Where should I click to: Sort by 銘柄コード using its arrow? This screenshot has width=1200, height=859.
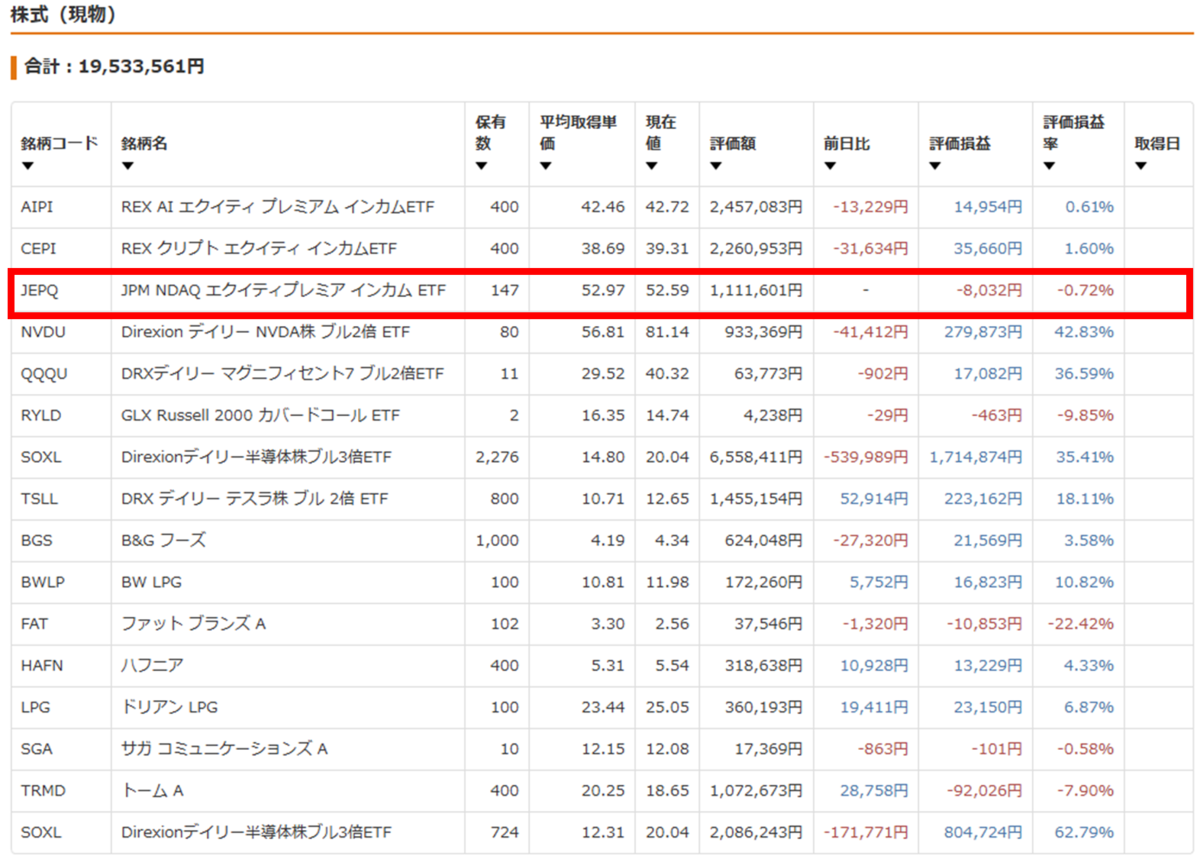pyautogui.click(x=27, y=166)
